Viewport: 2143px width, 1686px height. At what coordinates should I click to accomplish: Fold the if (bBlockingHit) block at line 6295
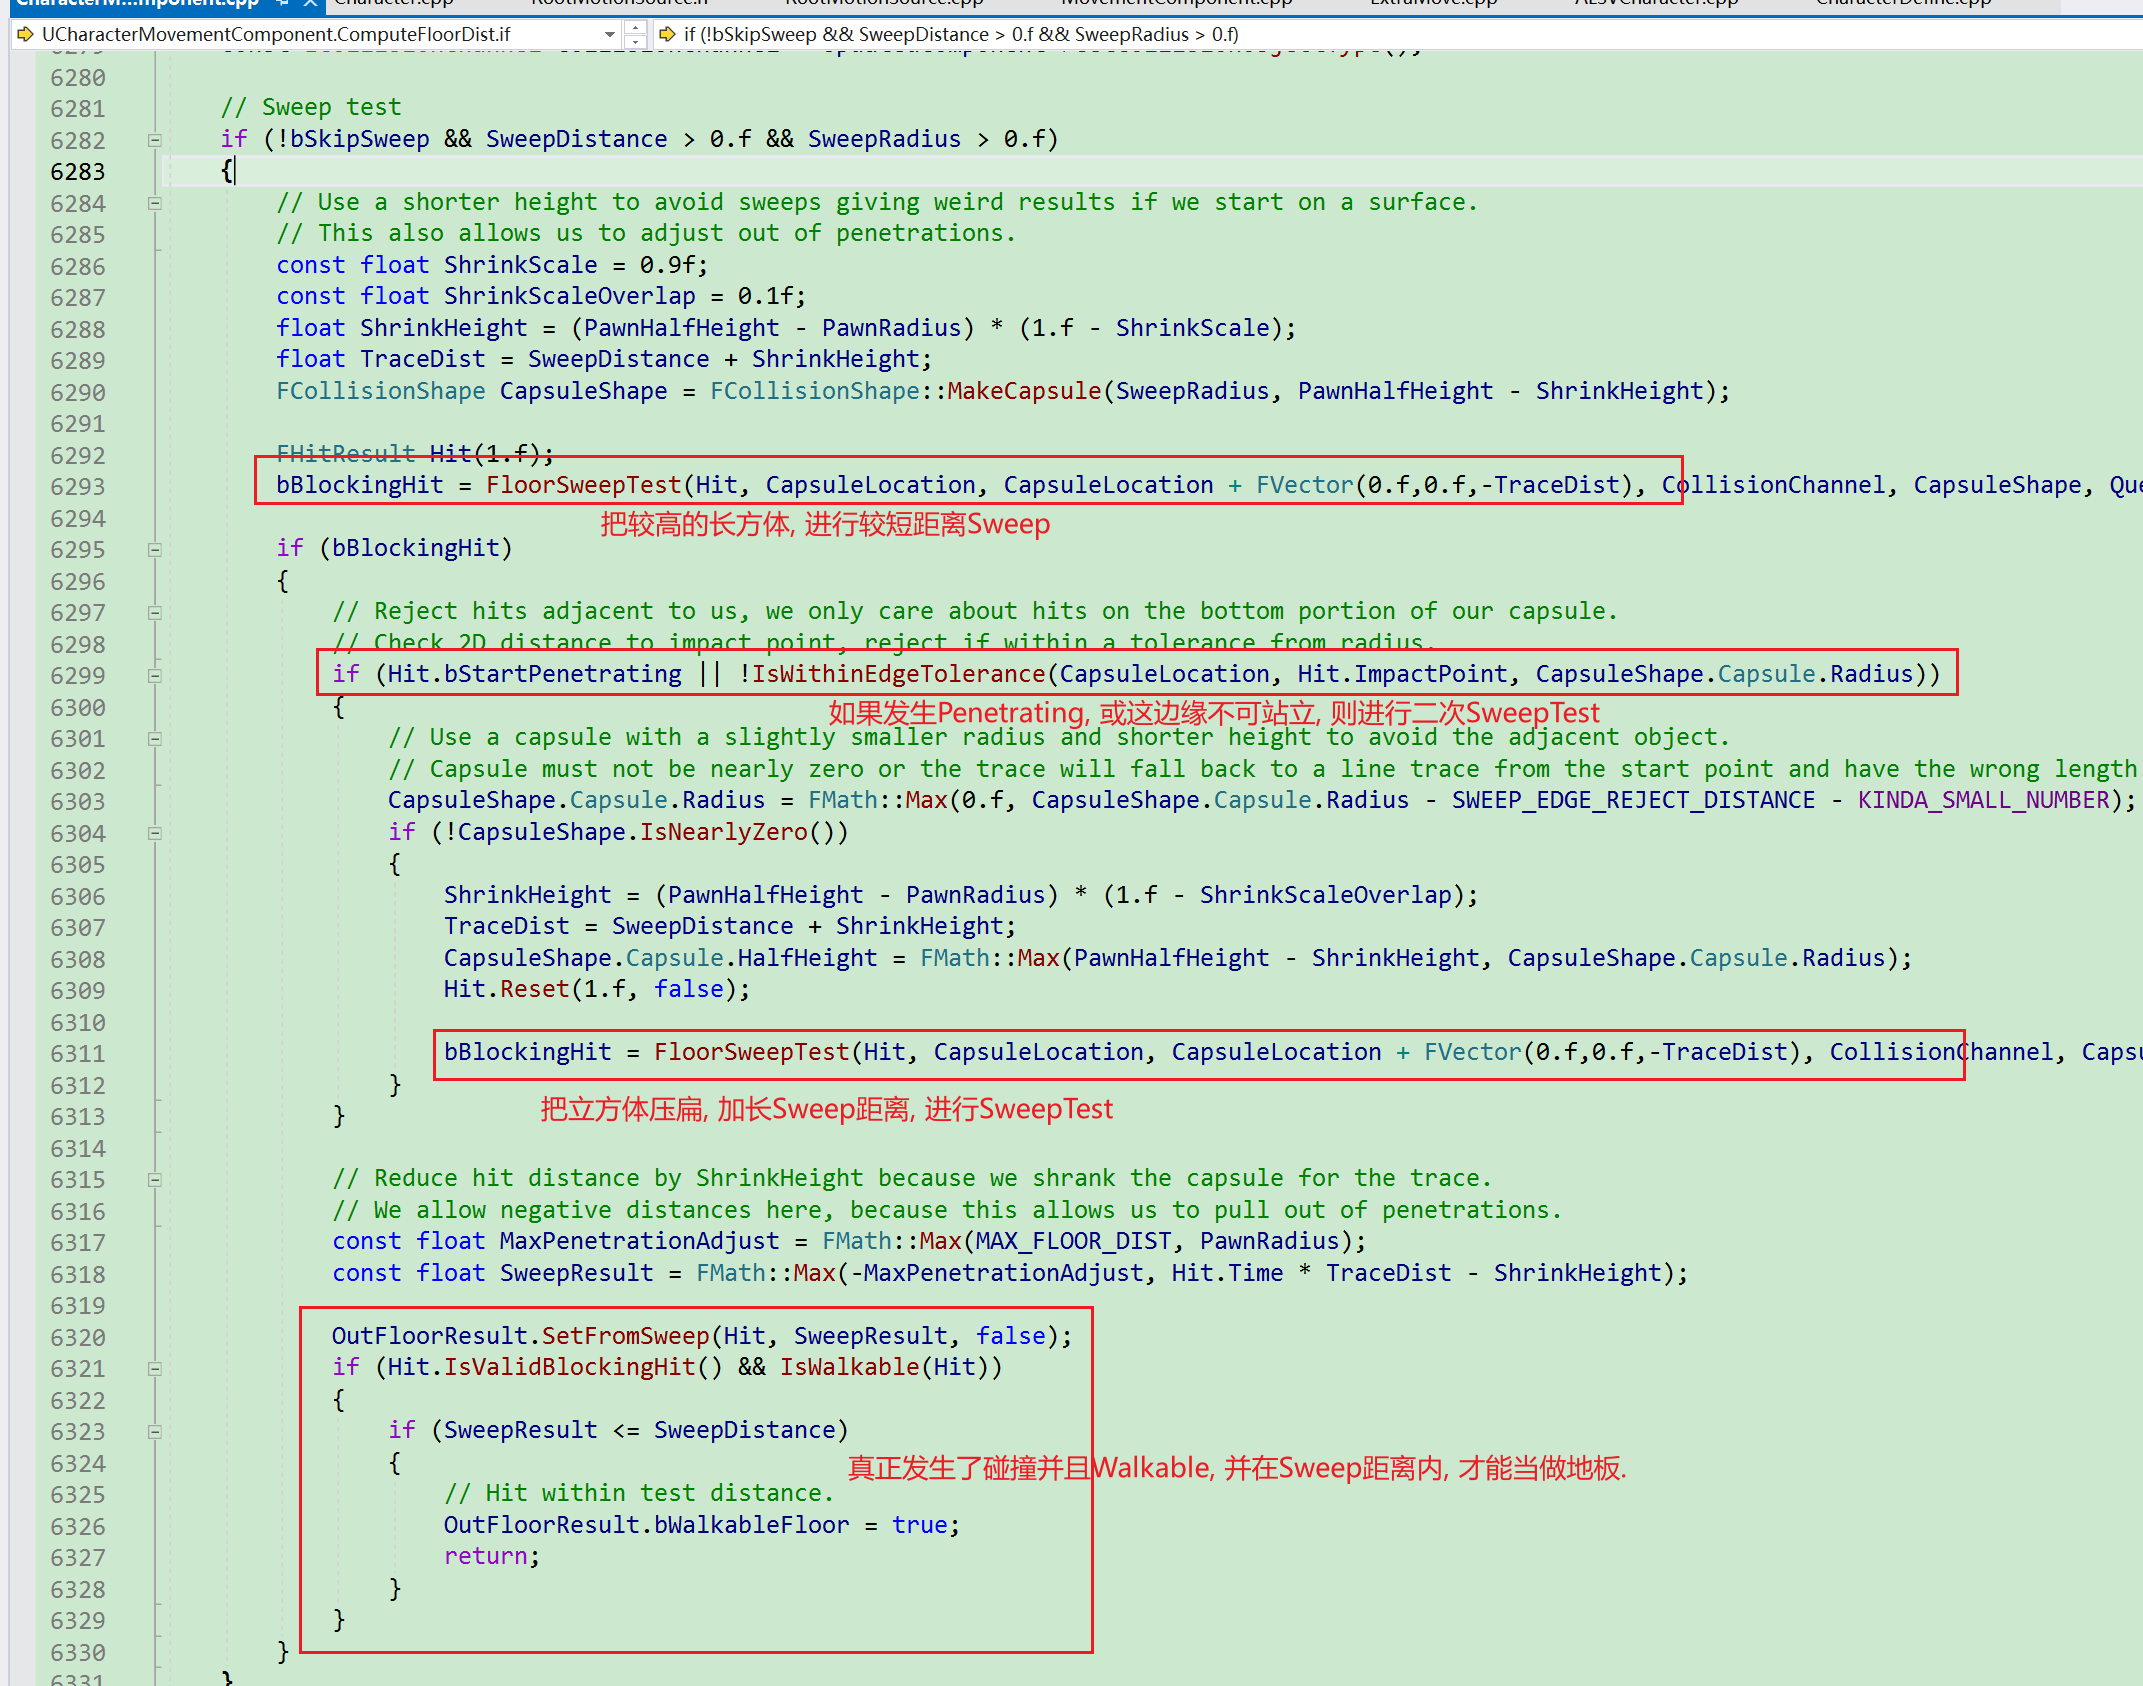tap(155, 549)
